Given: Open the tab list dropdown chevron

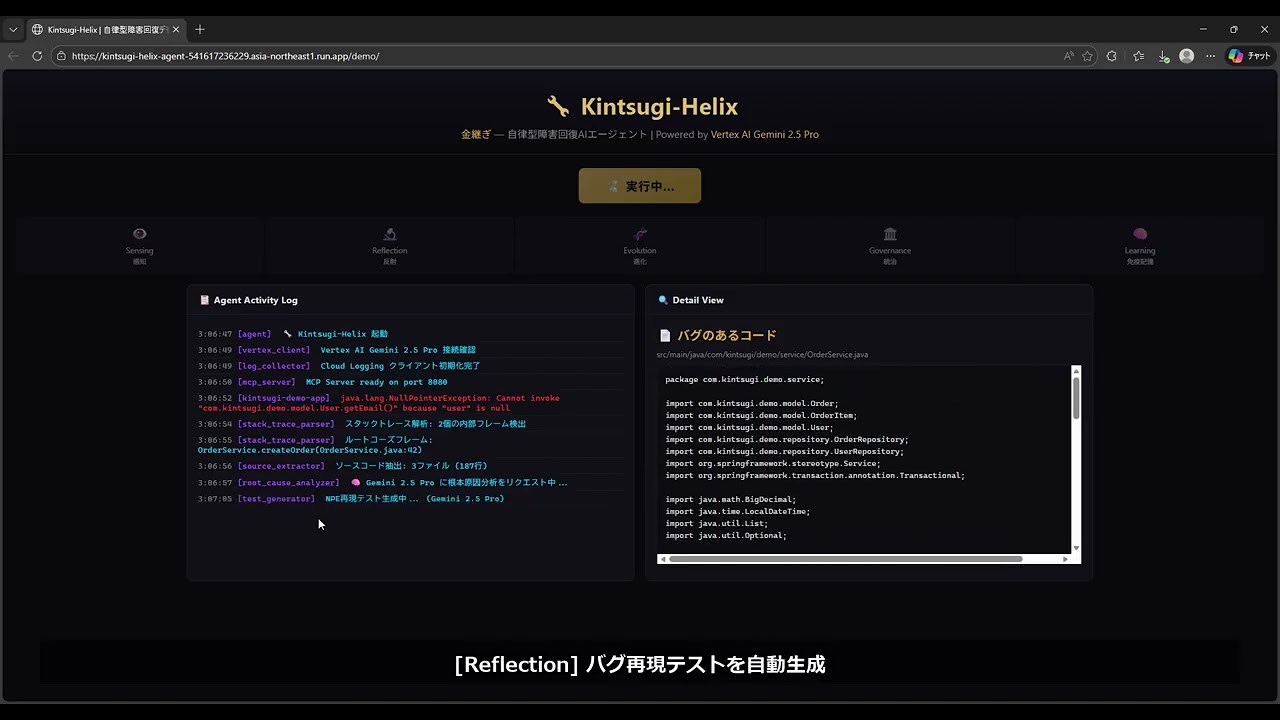Looking at the screenshot, I should (13, 30).
